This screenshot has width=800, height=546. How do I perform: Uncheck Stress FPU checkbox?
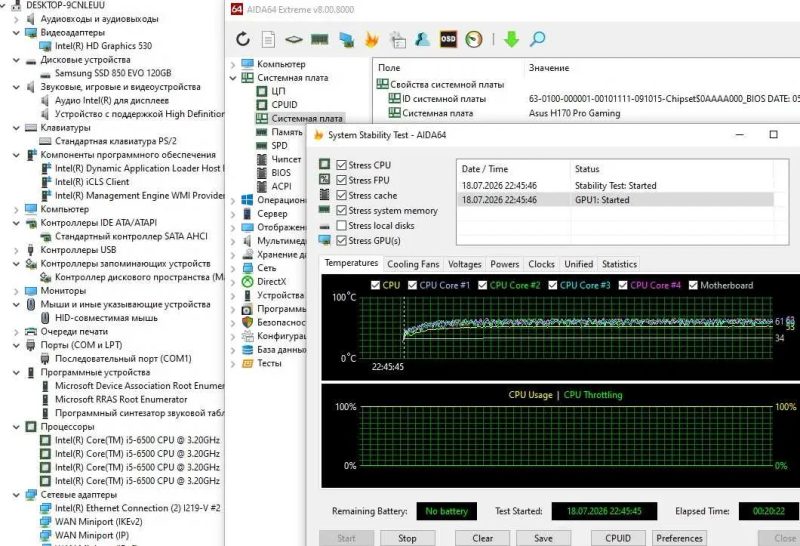click(341, 180)
